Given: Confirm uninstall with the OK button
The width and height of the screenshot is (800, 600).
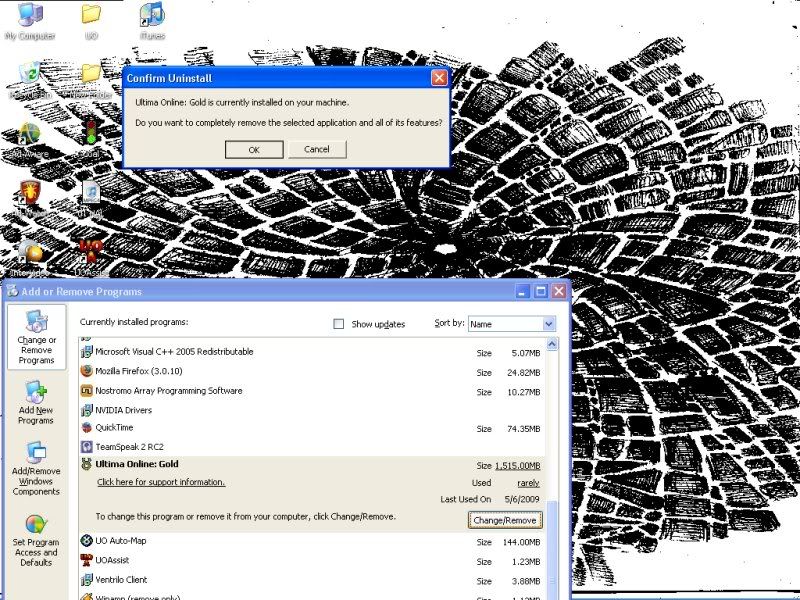Looking at the screenshot, I should pos(254,149).
